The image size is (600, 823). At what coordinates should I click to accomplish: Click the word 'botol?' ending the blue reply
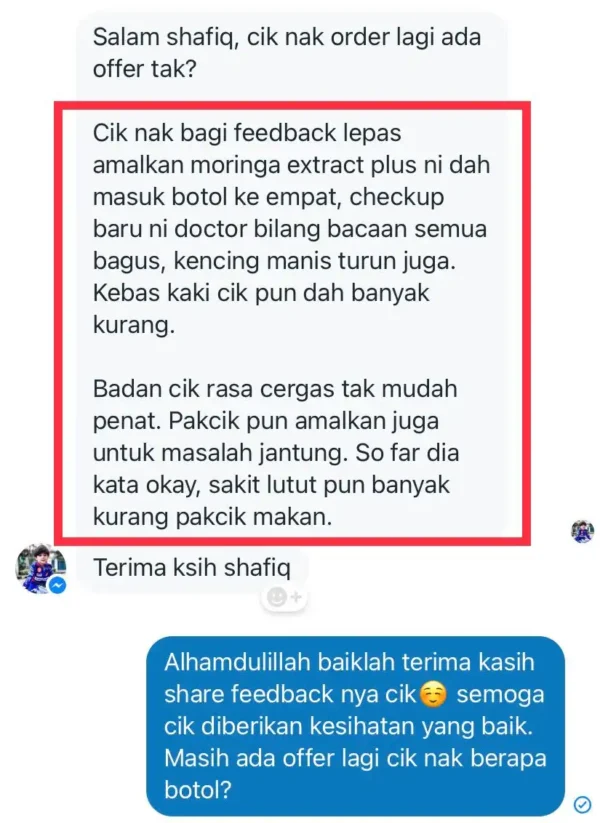(198, 790)
